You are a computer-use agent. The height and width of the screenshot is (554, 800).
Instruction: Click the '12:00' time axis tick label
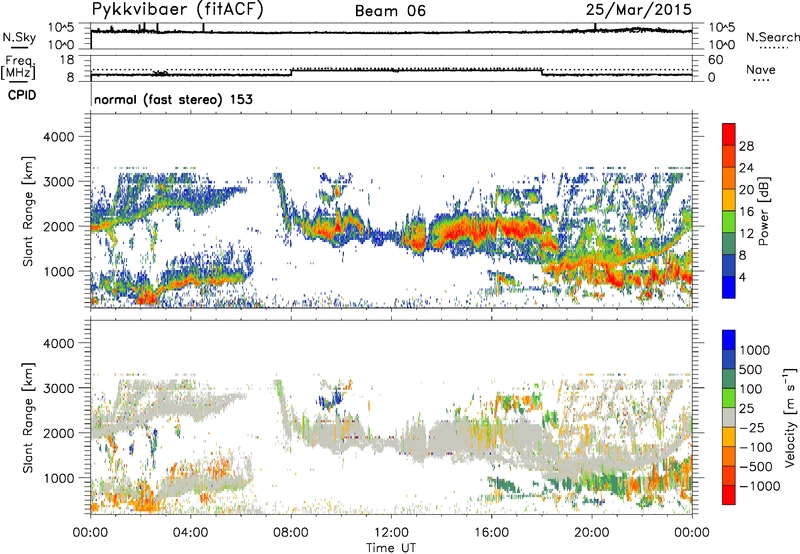point(391,532)
